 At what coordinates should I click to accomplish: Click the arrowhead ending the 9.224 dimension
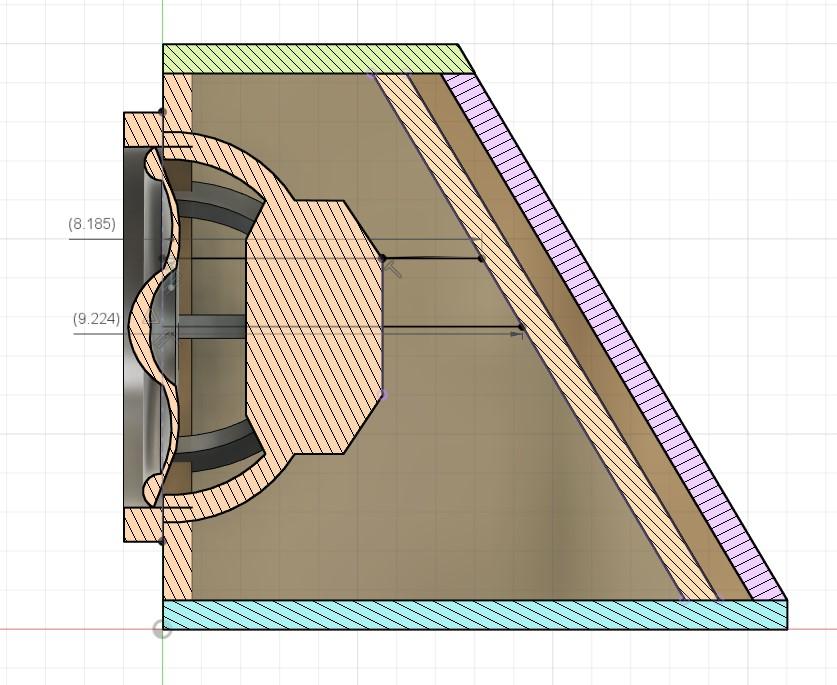[517, 334]
